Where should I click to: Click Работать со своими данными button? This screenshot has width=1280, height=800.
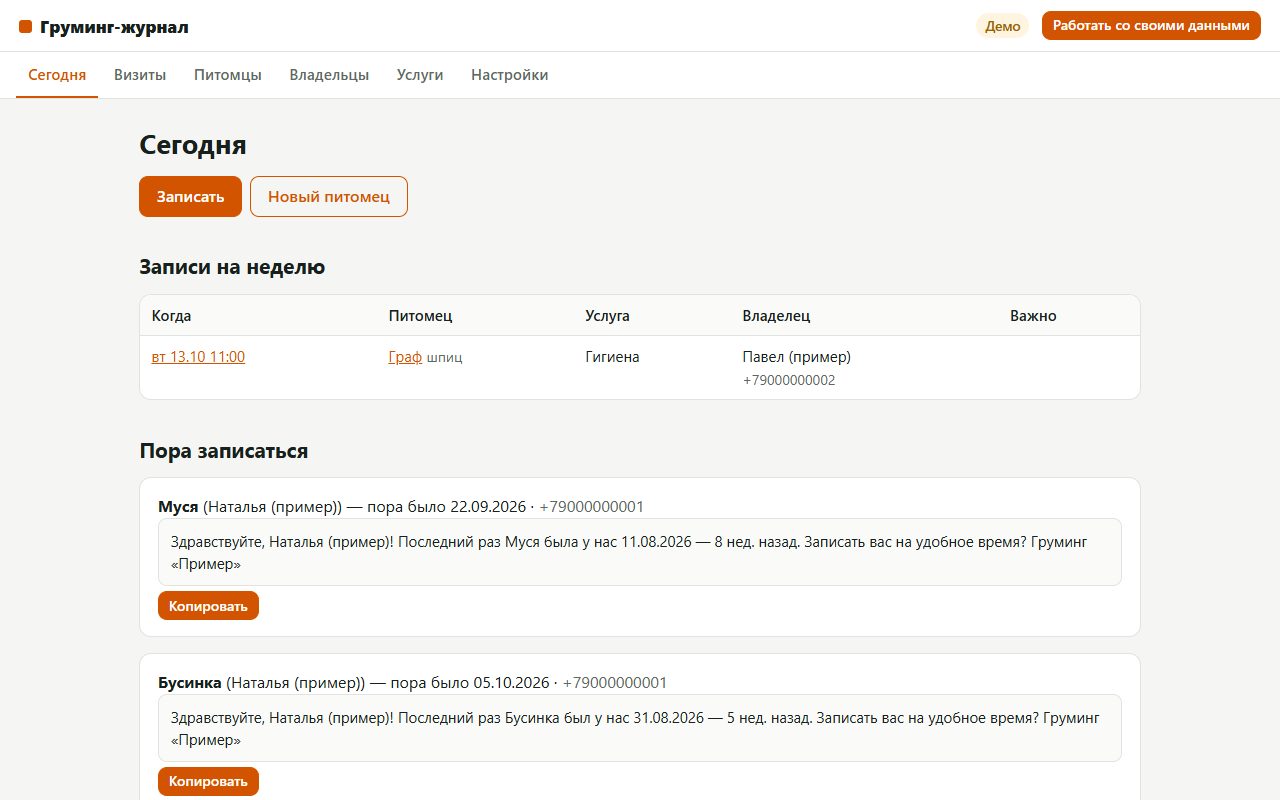1151,26
